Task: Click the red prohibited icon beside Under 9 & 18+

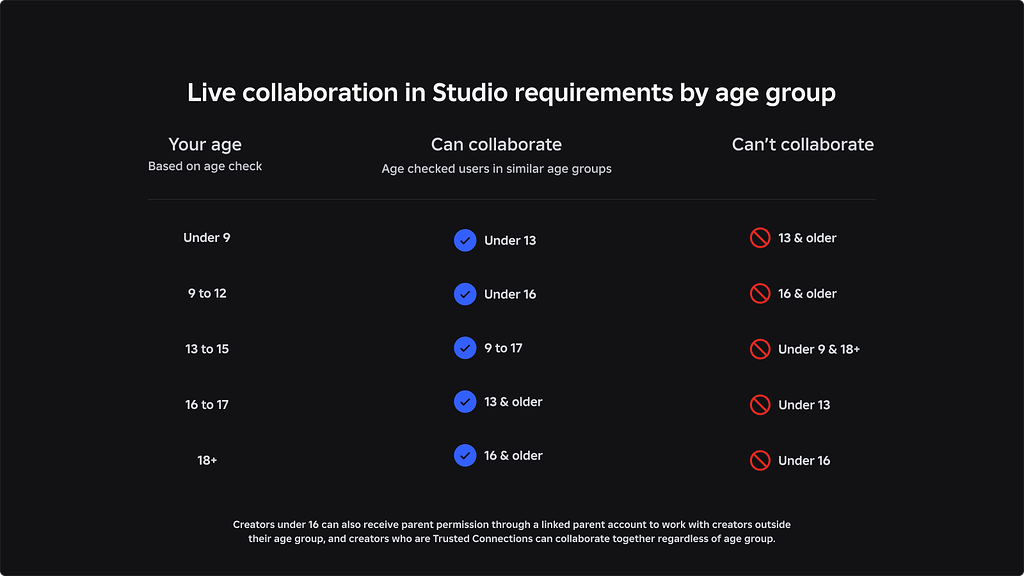Action: [760, 349]
